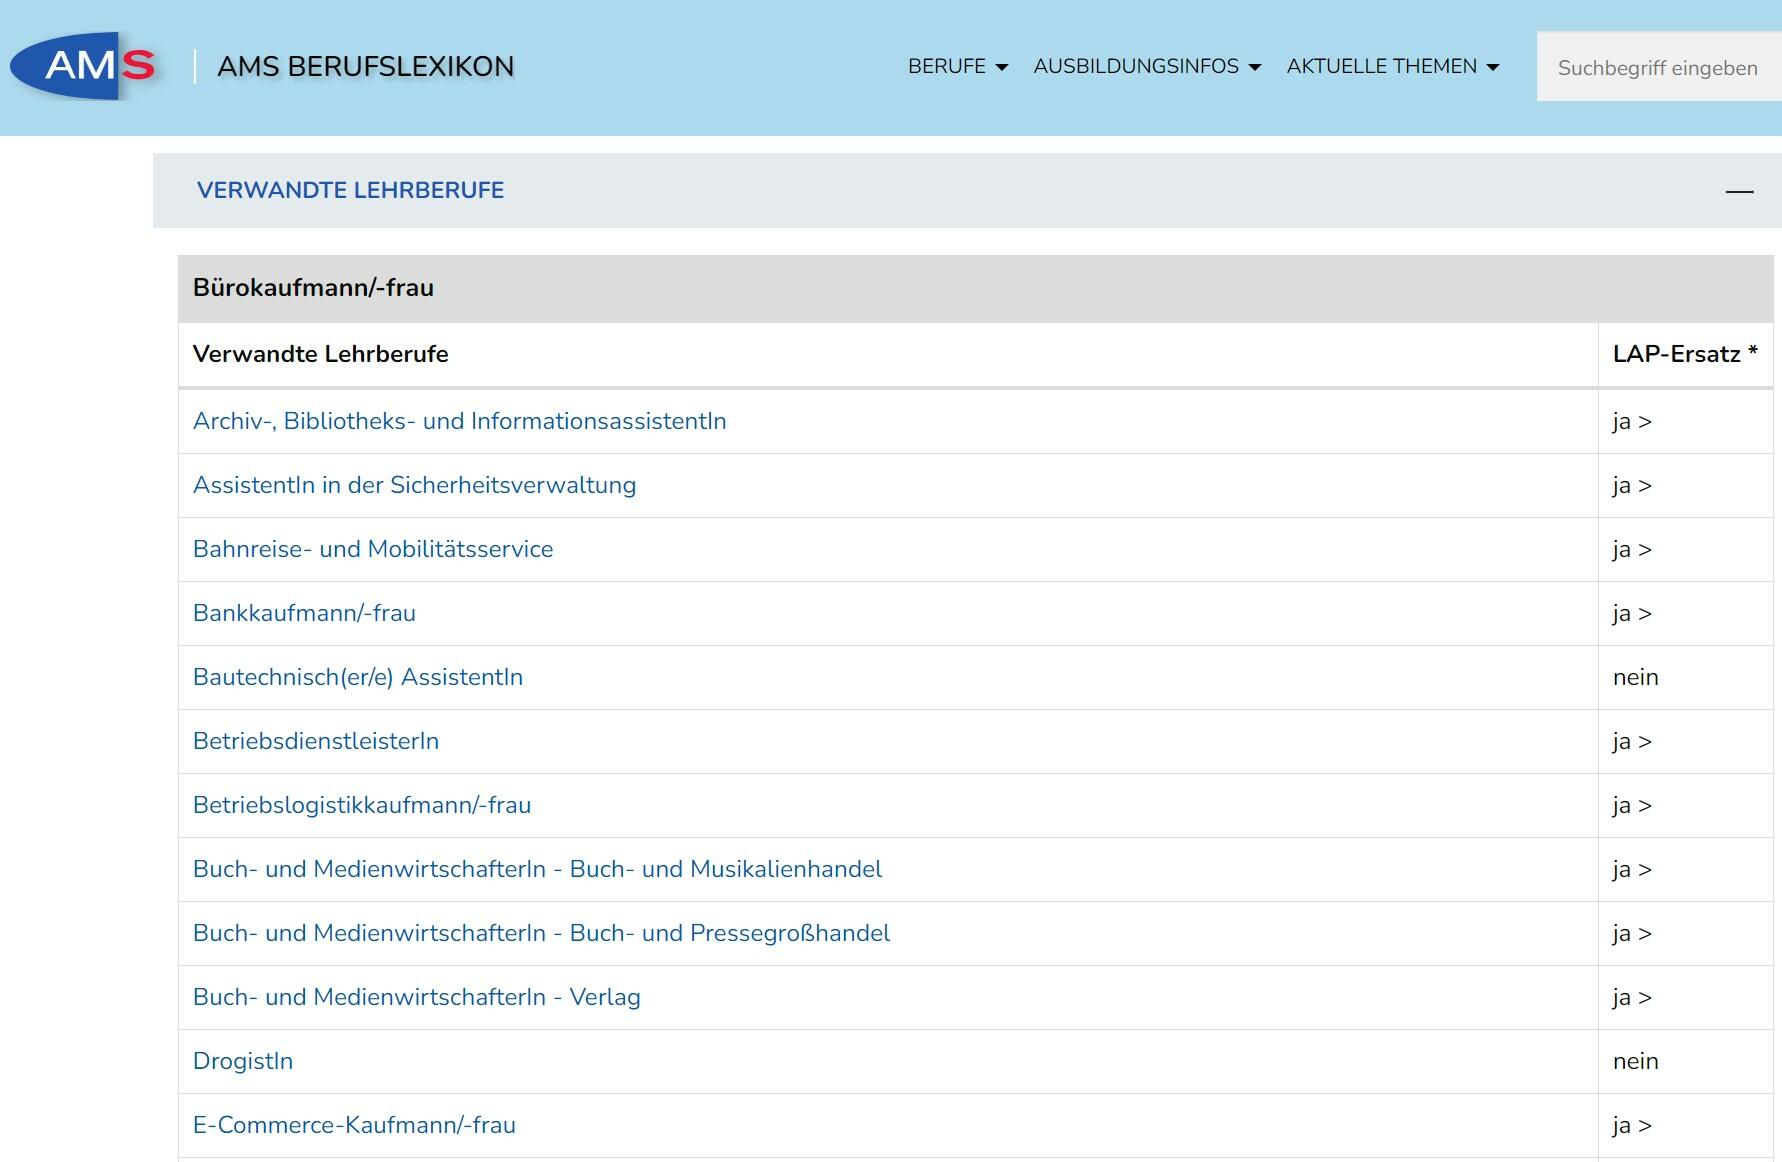Open the Aktuelle Themen dropdown
The height and width of the screenshot is (1162, 1782).
[1392, 67]
